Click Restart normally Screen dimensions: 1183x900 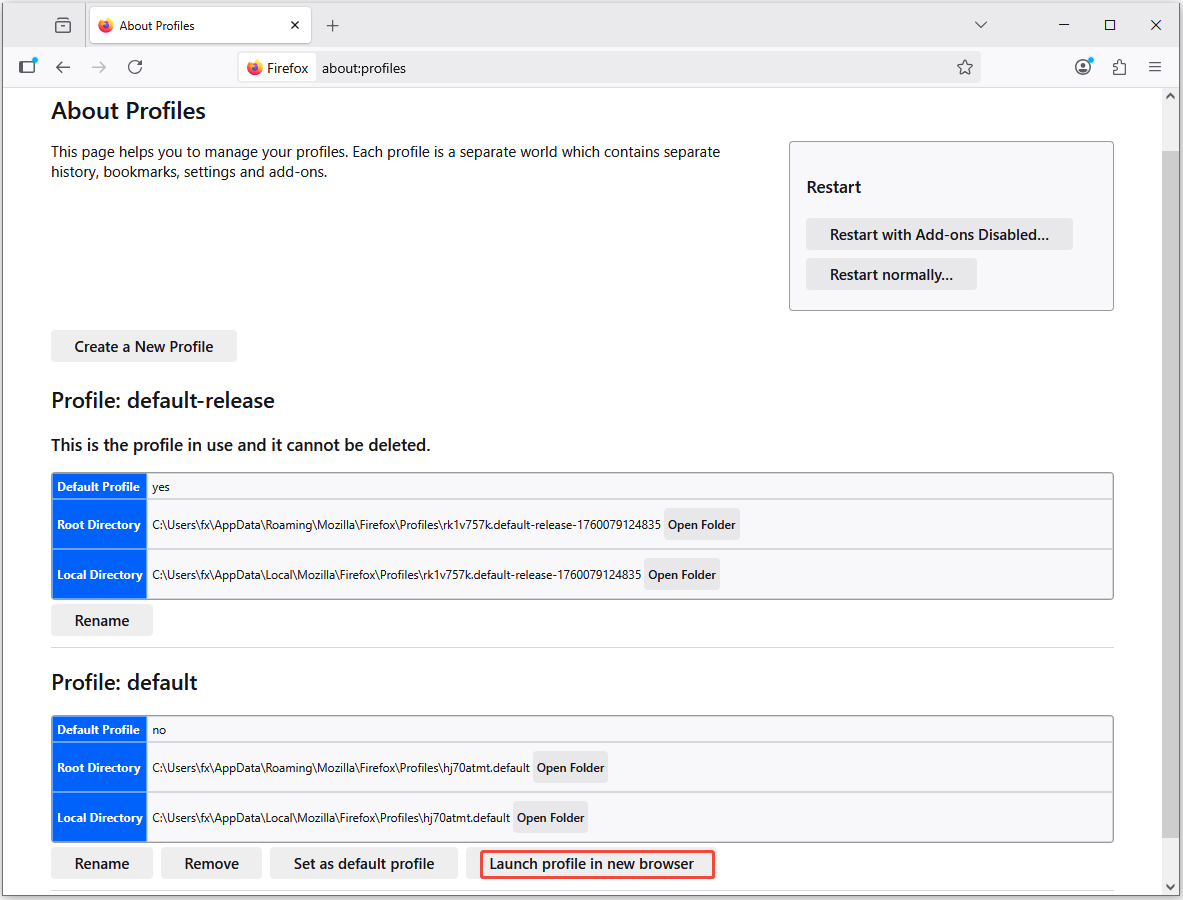(891, 274)
